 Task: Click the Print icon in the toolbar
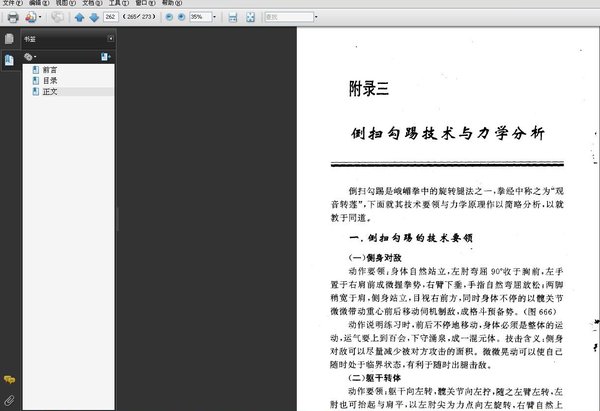point(13,17)
